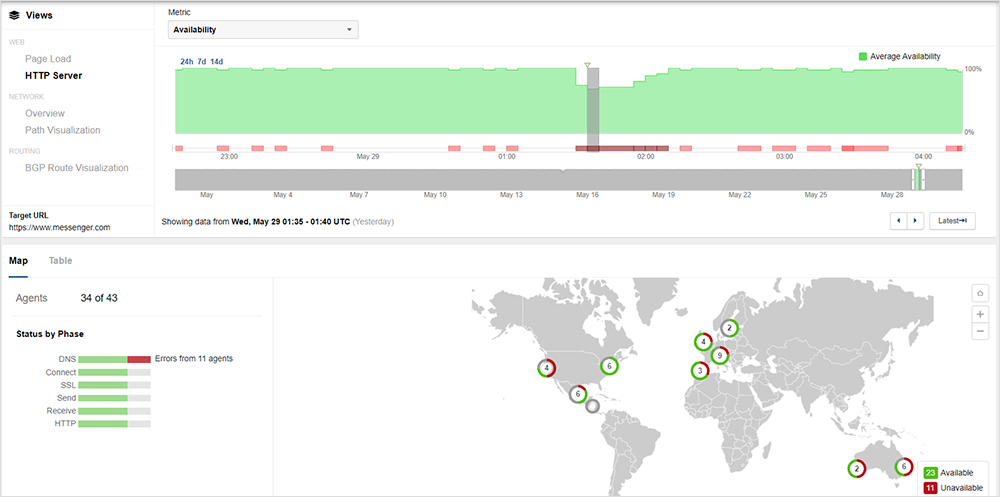Screen dimensions: 1000x497
Task: Click the agent cluster marked 9 in Europe
Action: click(x=719, y=355)
